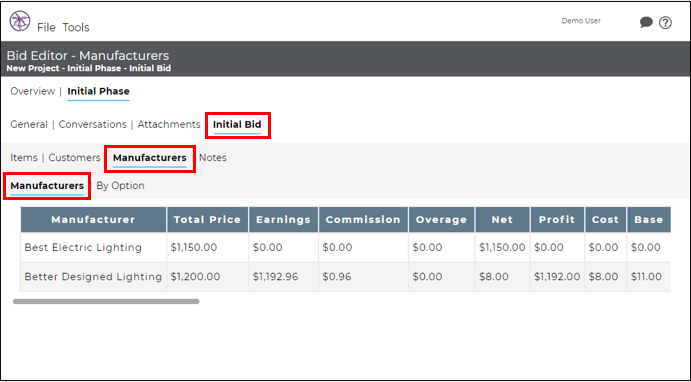Select the Initial Phase tab
This screenshot has height=382, width=691.
pos(98,91)
